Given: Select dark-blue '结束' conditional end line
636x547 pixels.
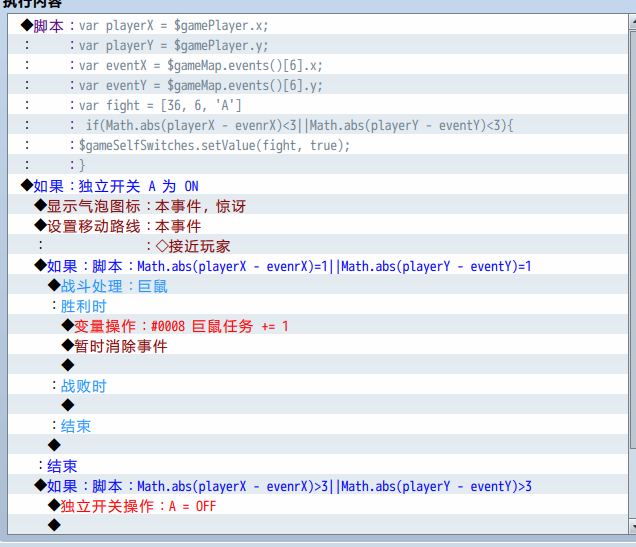Looking at the screenshot, I should click(318, 465).
